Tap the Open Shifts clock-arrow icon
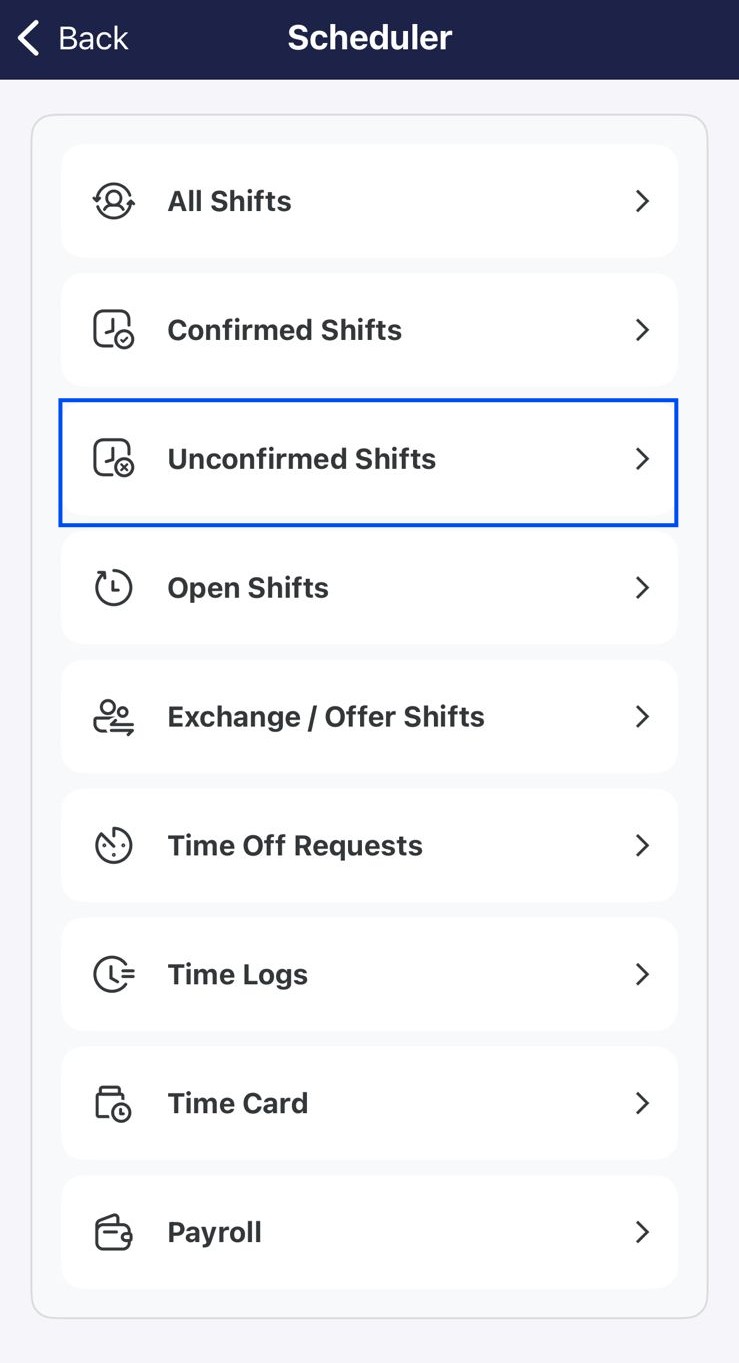Viewport: 739px width, 1363px height. 114,588
